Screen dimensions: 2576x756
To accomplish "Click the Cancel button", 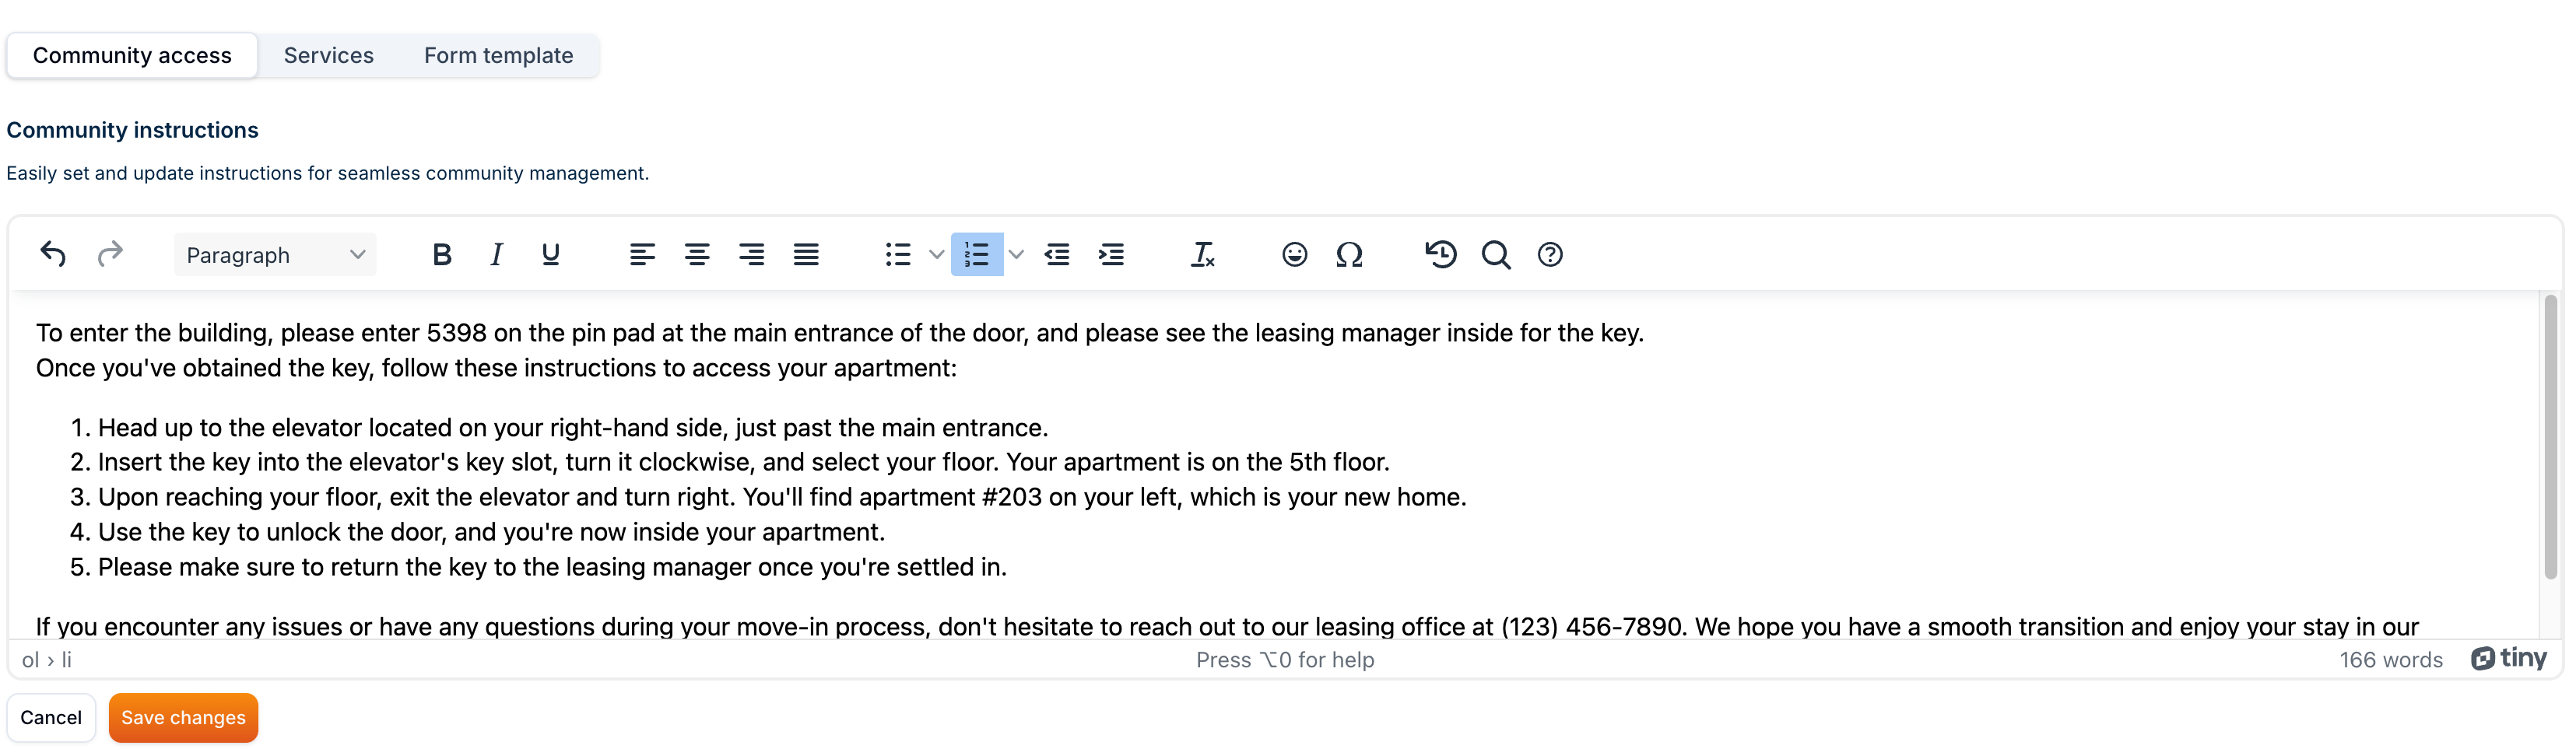I will click(51, 718).
